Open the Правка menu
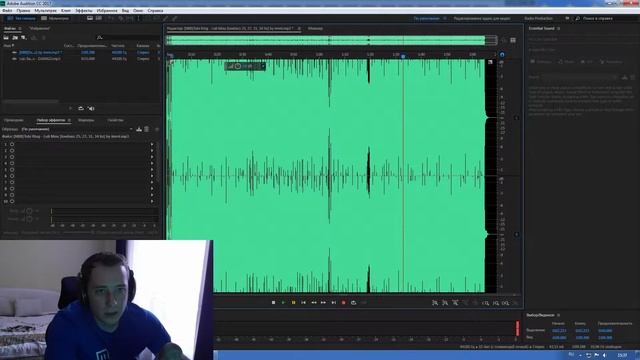Screen dimensions: 640x360 [x=23, y=11]
